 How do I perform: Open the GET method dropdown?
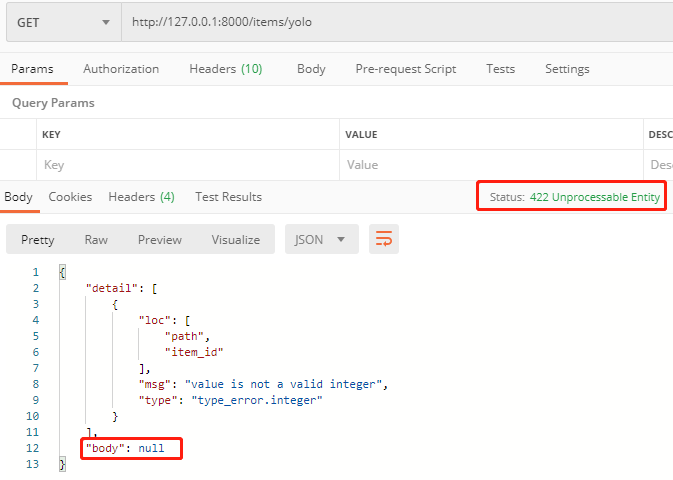pos(62,22)
